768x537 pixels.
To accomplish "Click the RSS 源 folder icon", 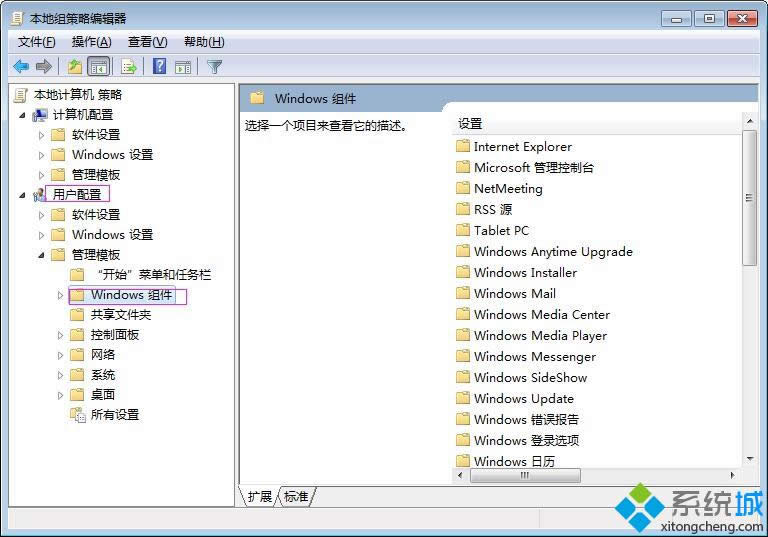I will tap(463, 209).
